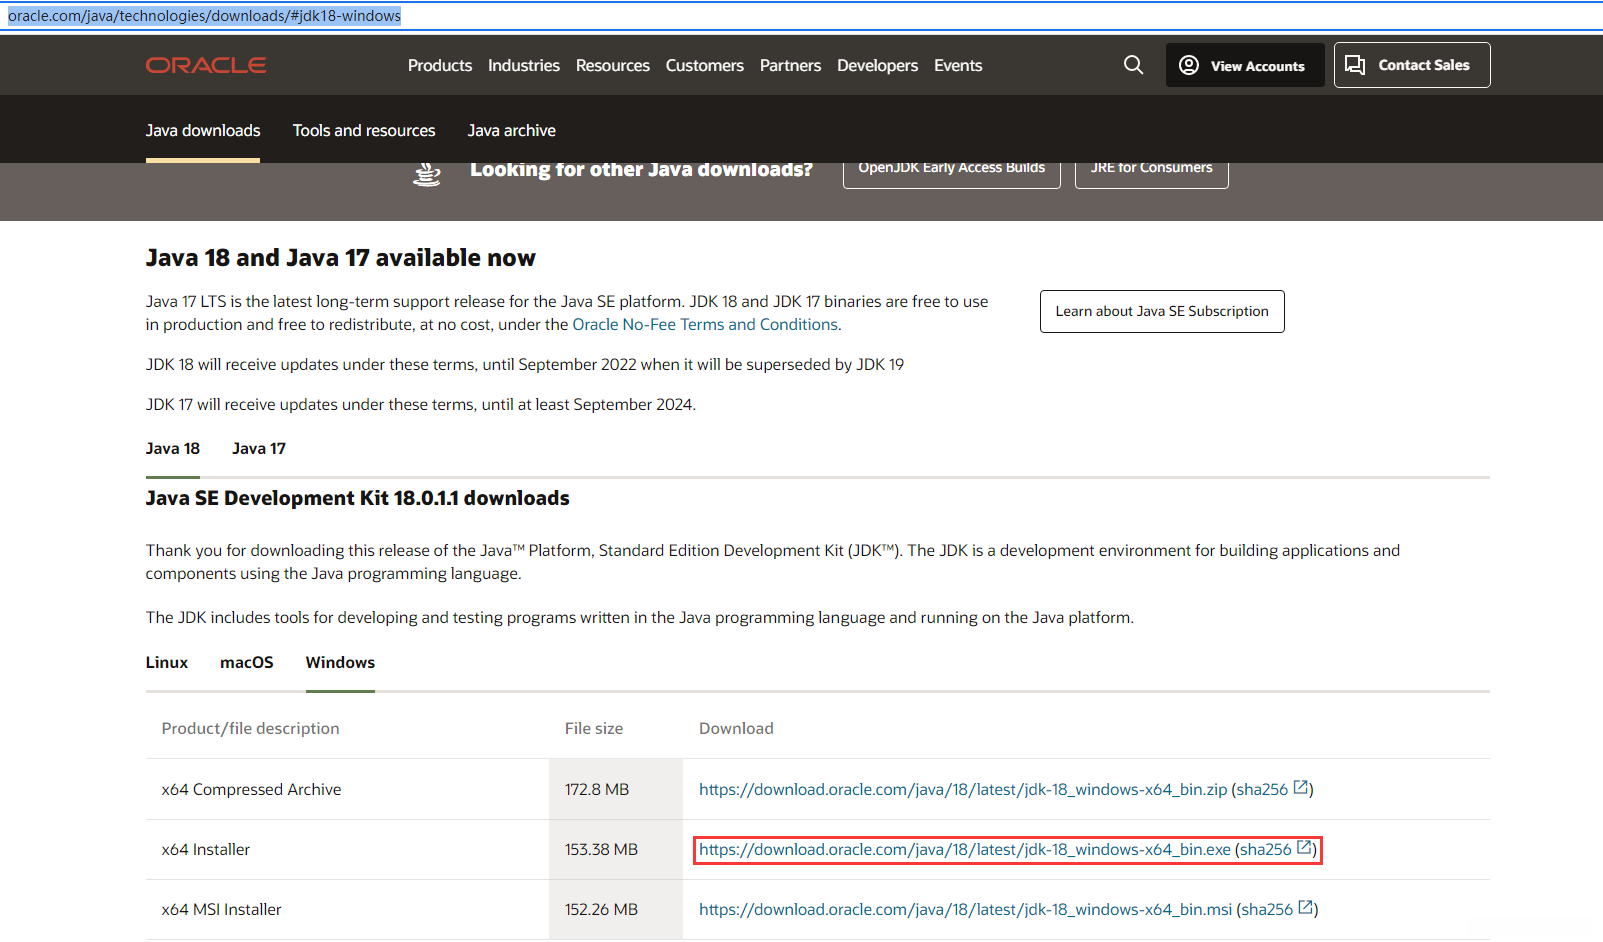Open Oracle No-Fee Terms and Conditions link

pyautogui.click(x=705, y=324)
